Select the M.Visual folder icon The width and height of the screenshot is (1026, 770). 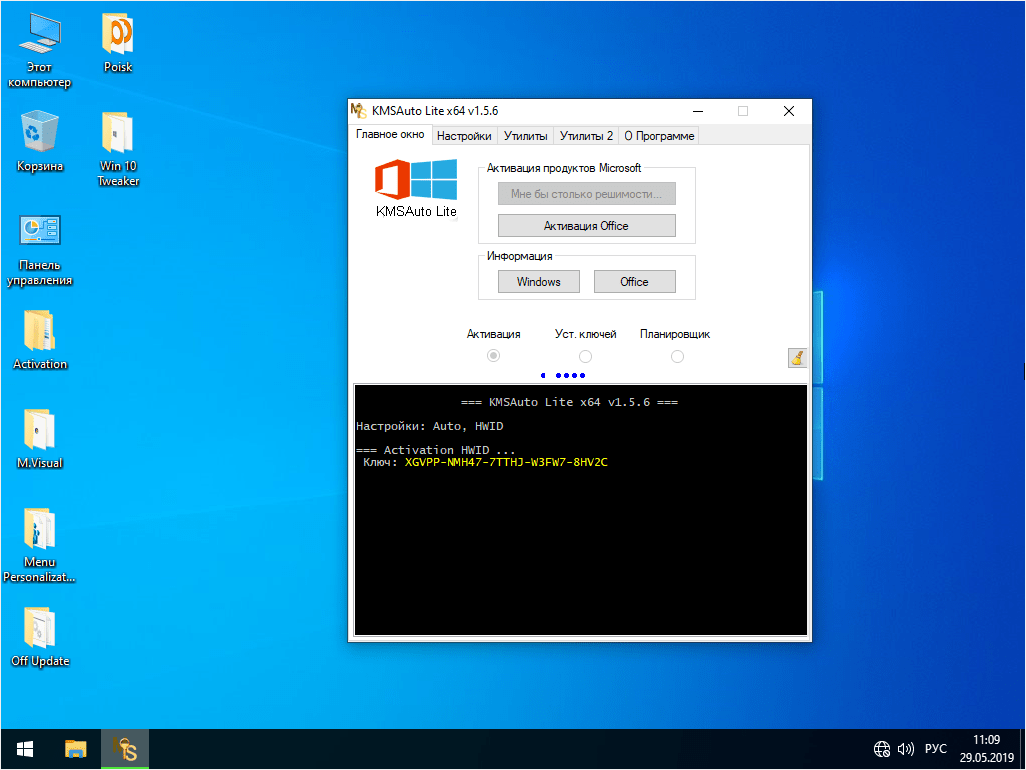[40, 439]
